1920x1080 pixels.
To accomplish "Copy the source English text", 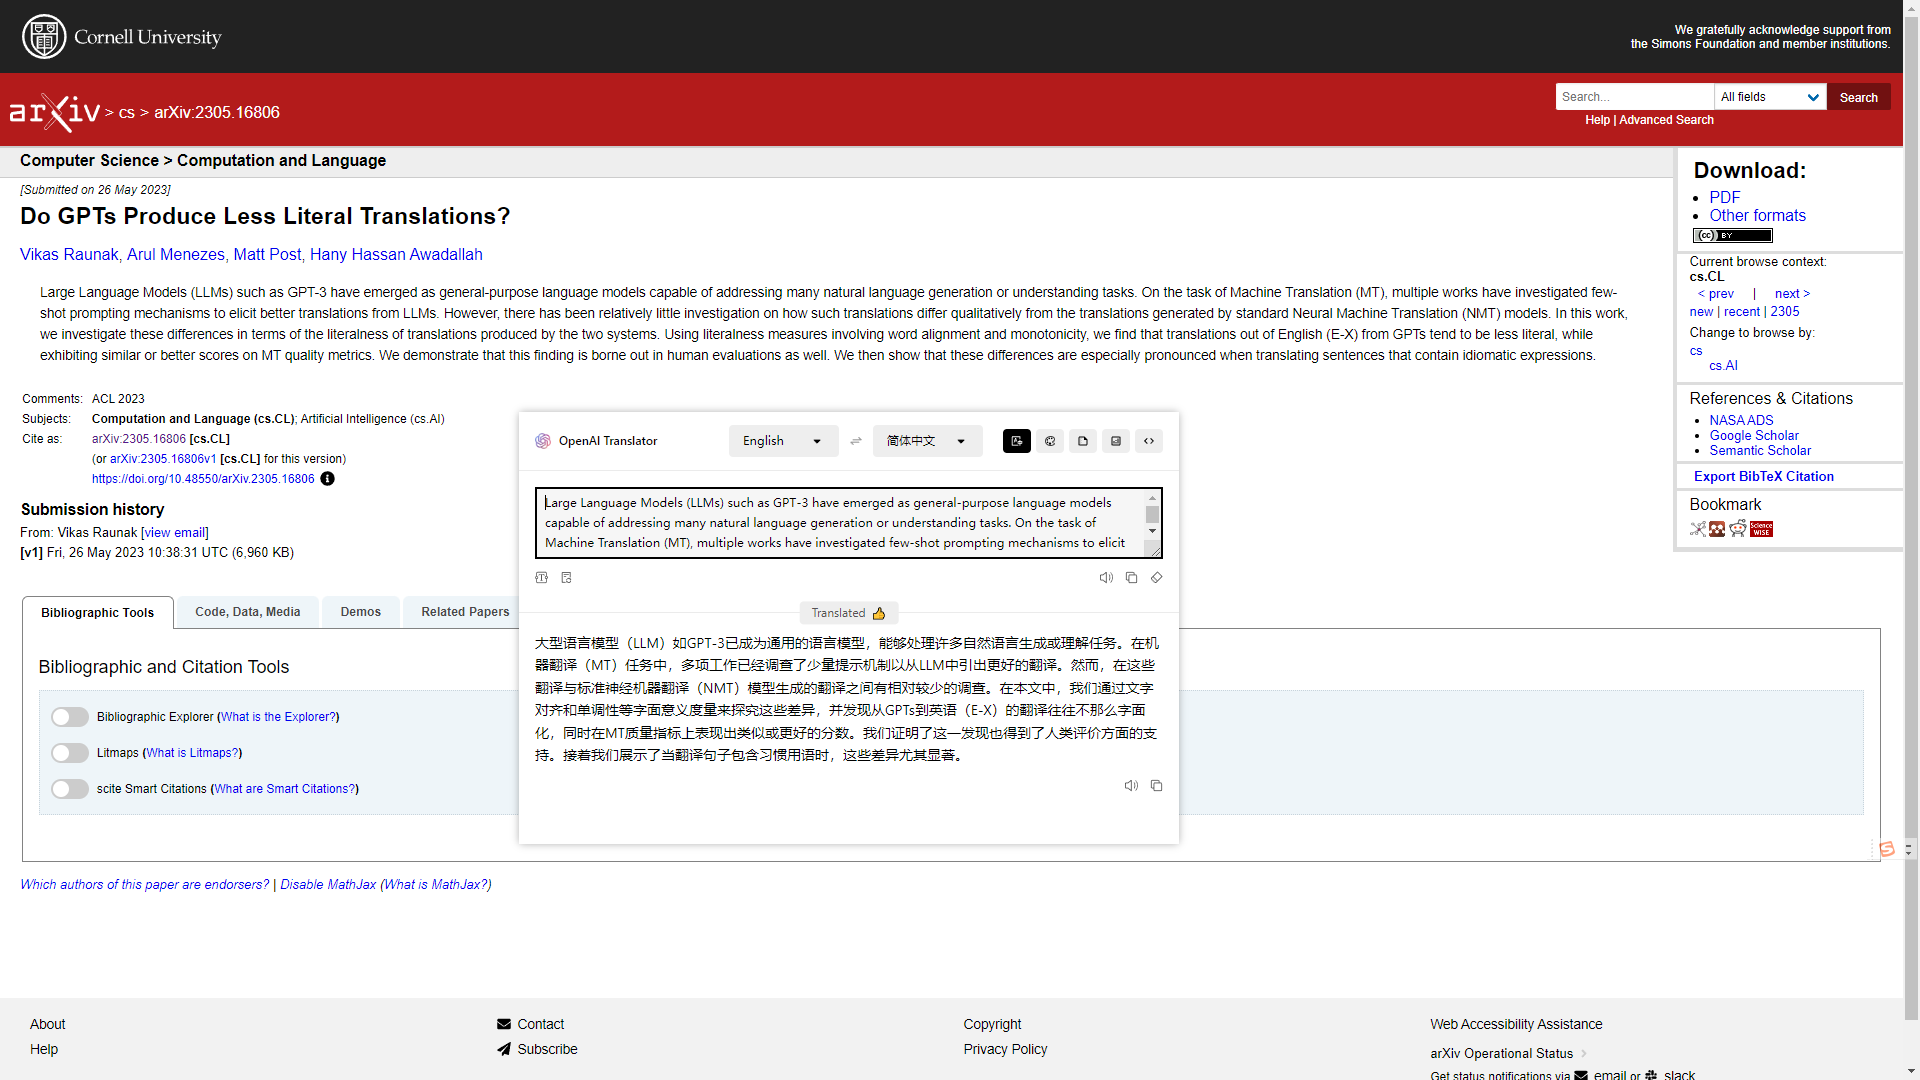I will tap(1131, 578).
